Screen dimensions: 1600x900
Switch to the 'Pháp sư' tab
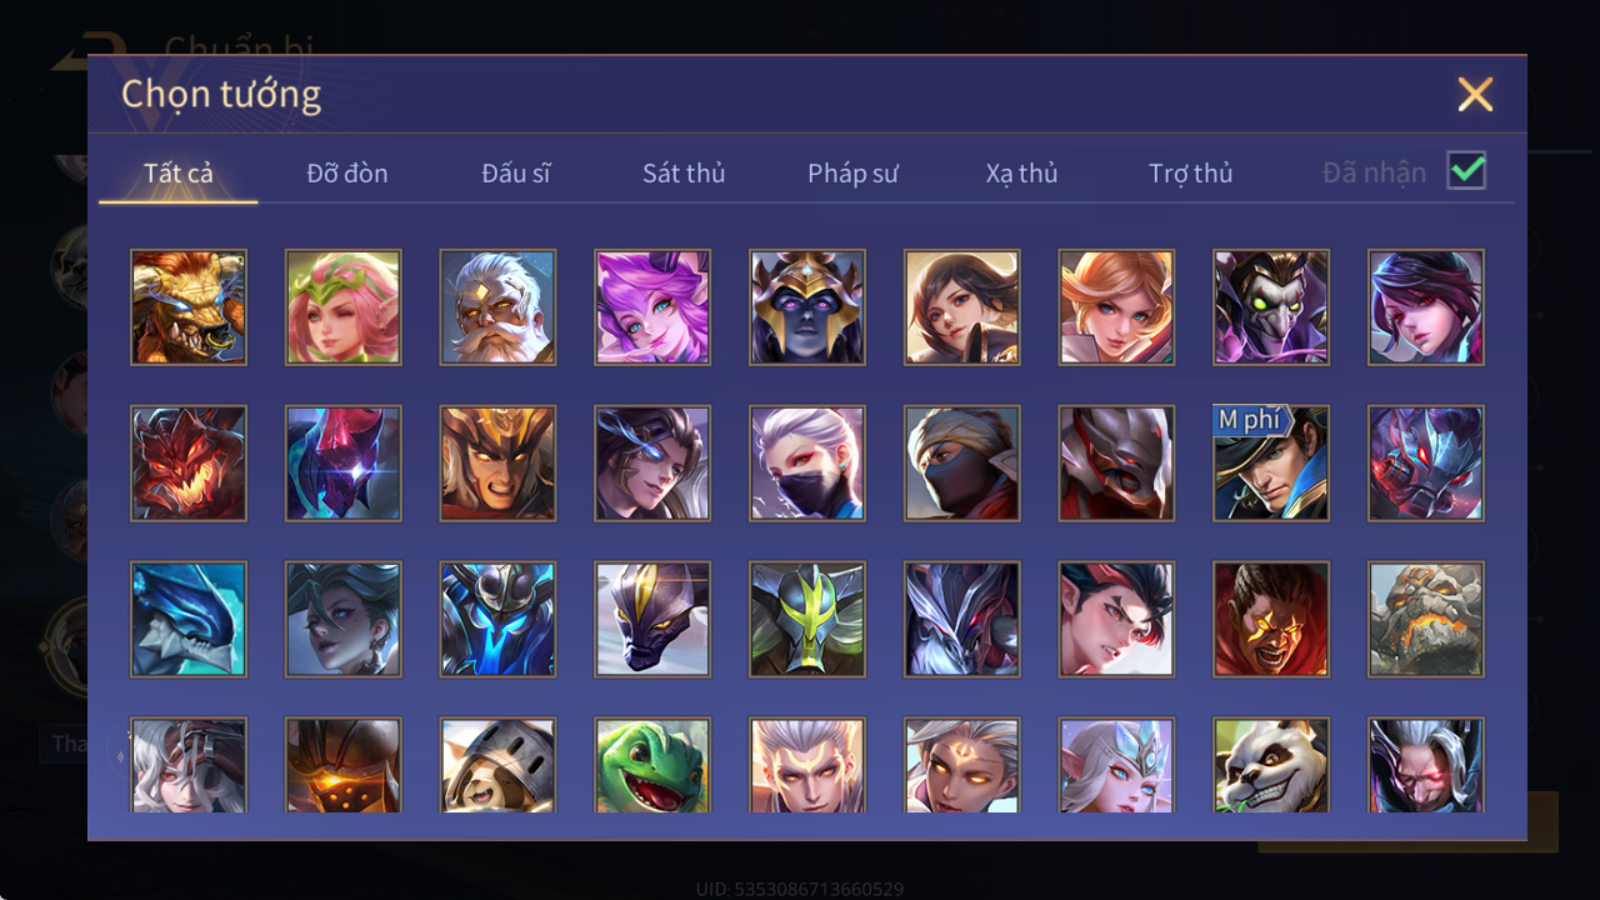click(853, 174)
